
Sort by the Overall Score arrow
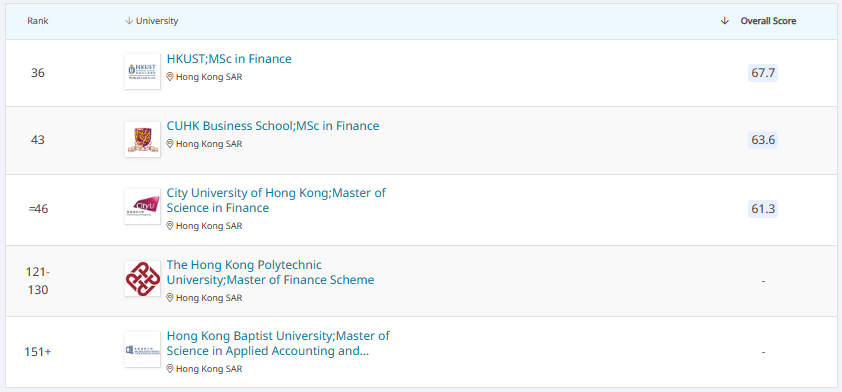[x=725, y=21]
